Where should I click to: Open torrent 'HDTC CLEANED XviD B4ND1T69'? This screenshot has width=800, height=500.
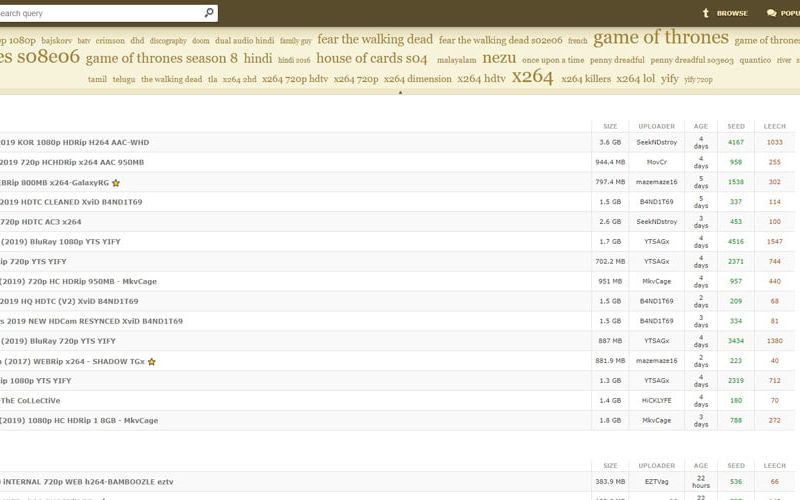[71, 202]
